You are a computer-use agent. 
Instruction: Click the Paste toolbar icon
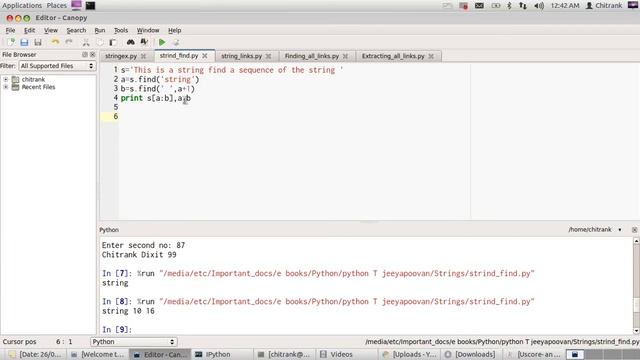113,42
